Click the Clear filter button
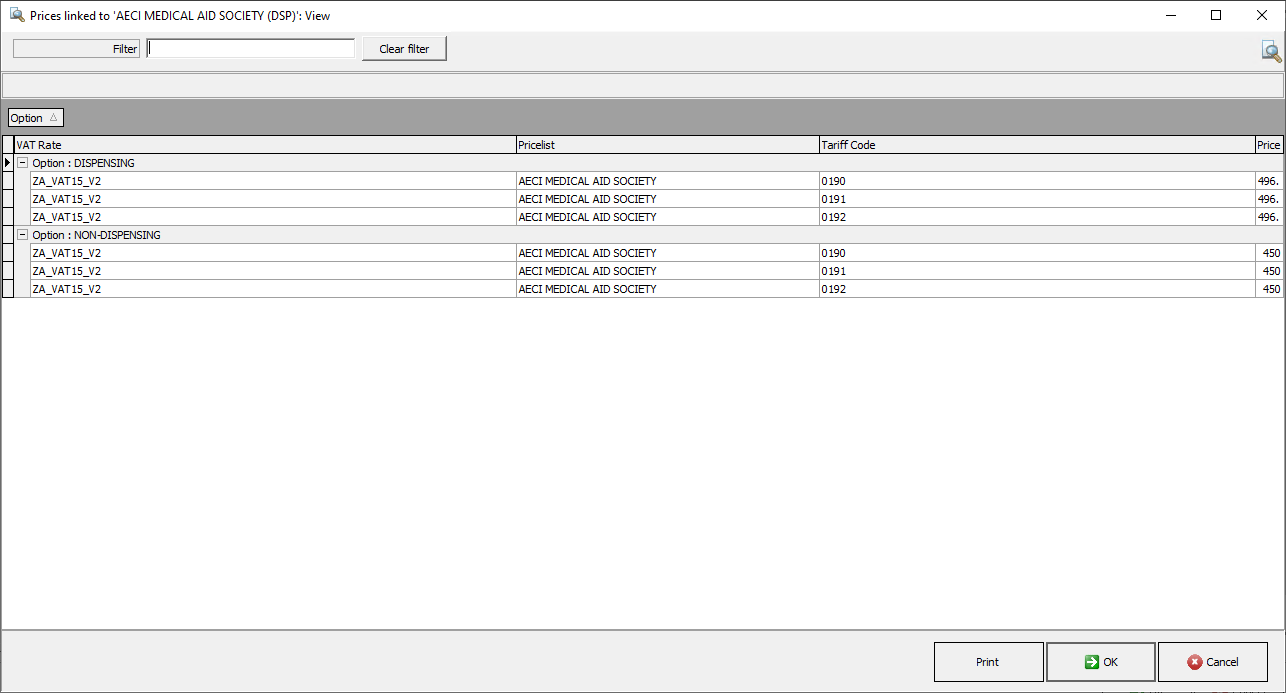Screen dimensions: 1286x693 point(404,49)
